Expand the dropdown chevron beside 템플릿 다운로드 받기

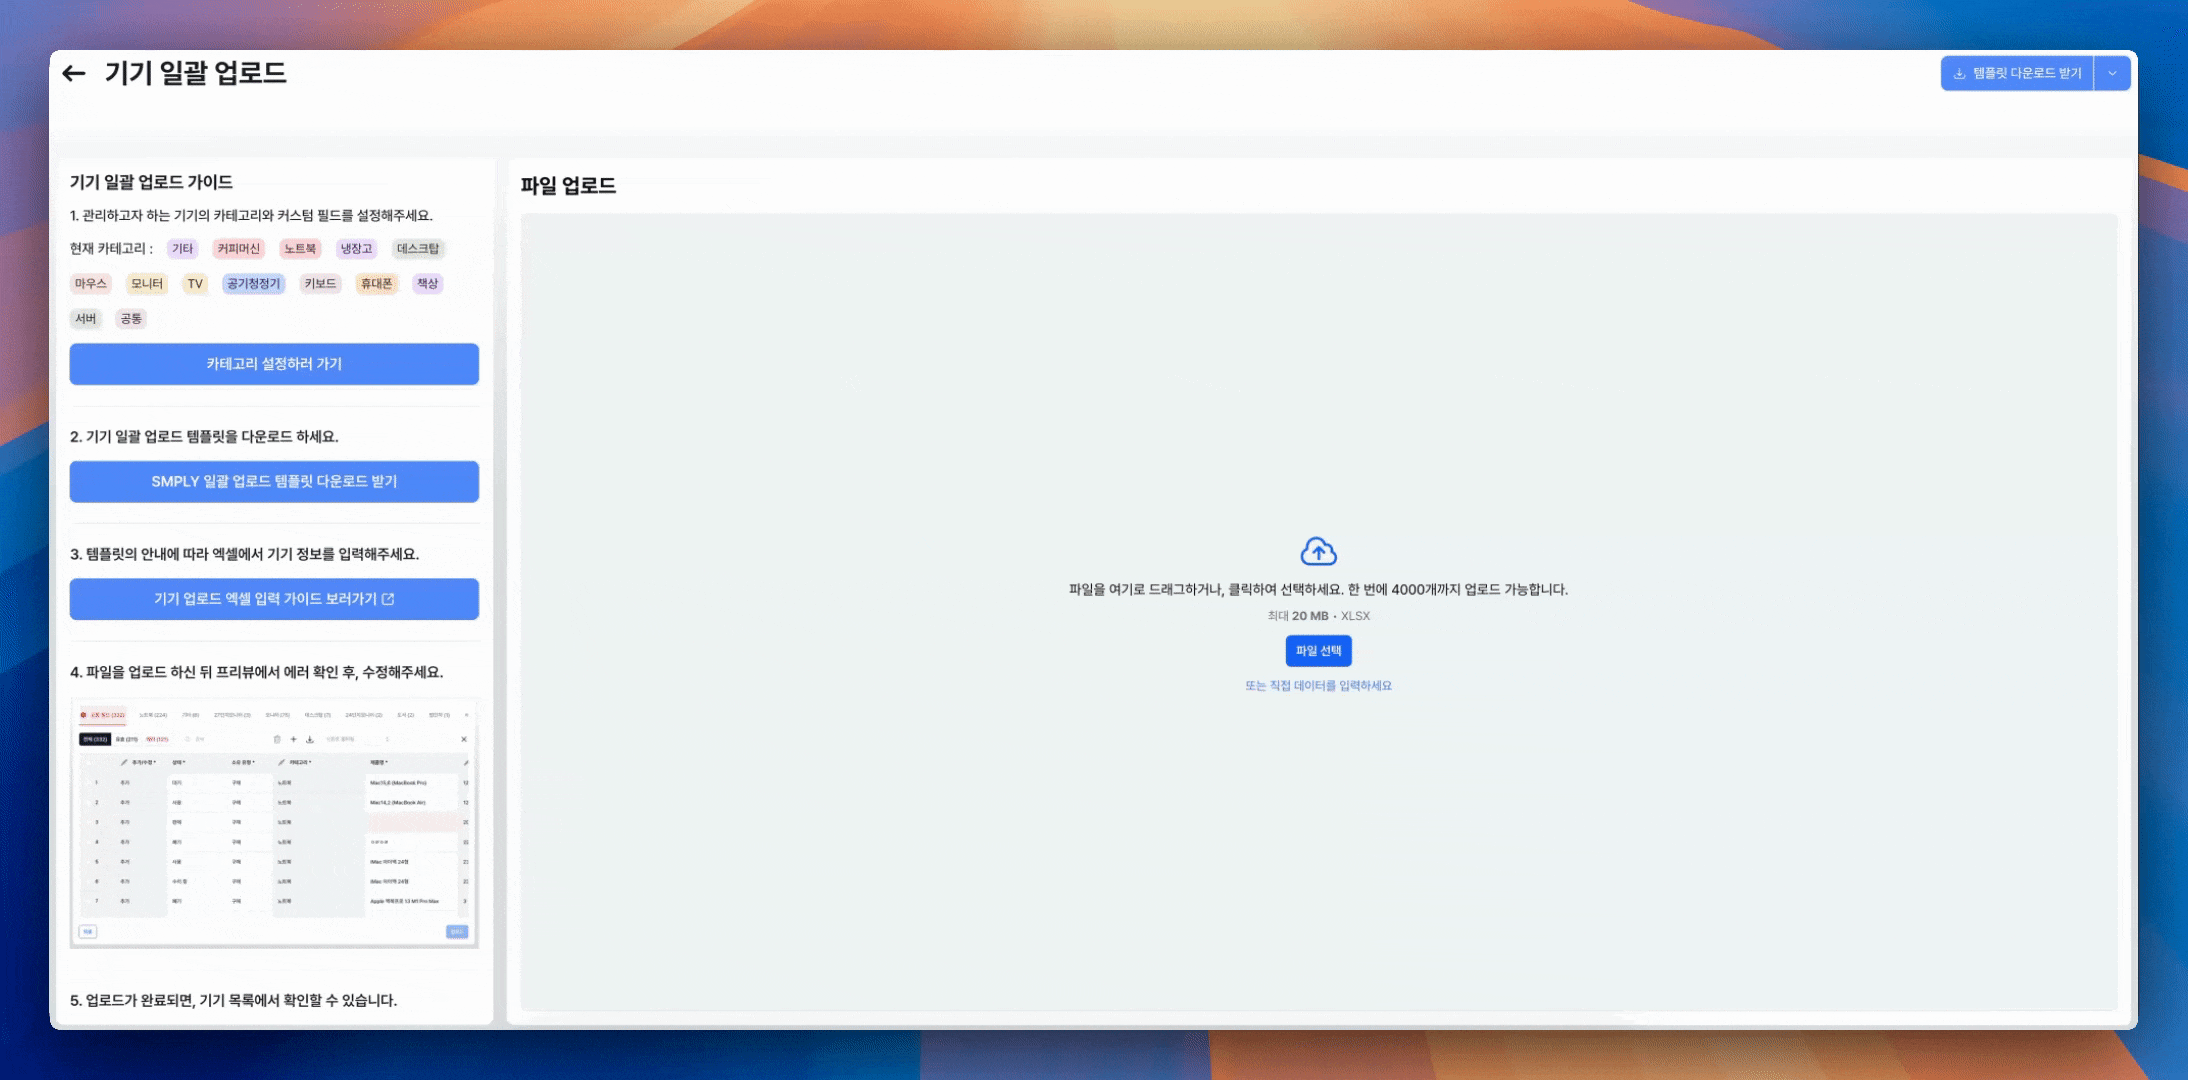click(x=2112, y=73)
